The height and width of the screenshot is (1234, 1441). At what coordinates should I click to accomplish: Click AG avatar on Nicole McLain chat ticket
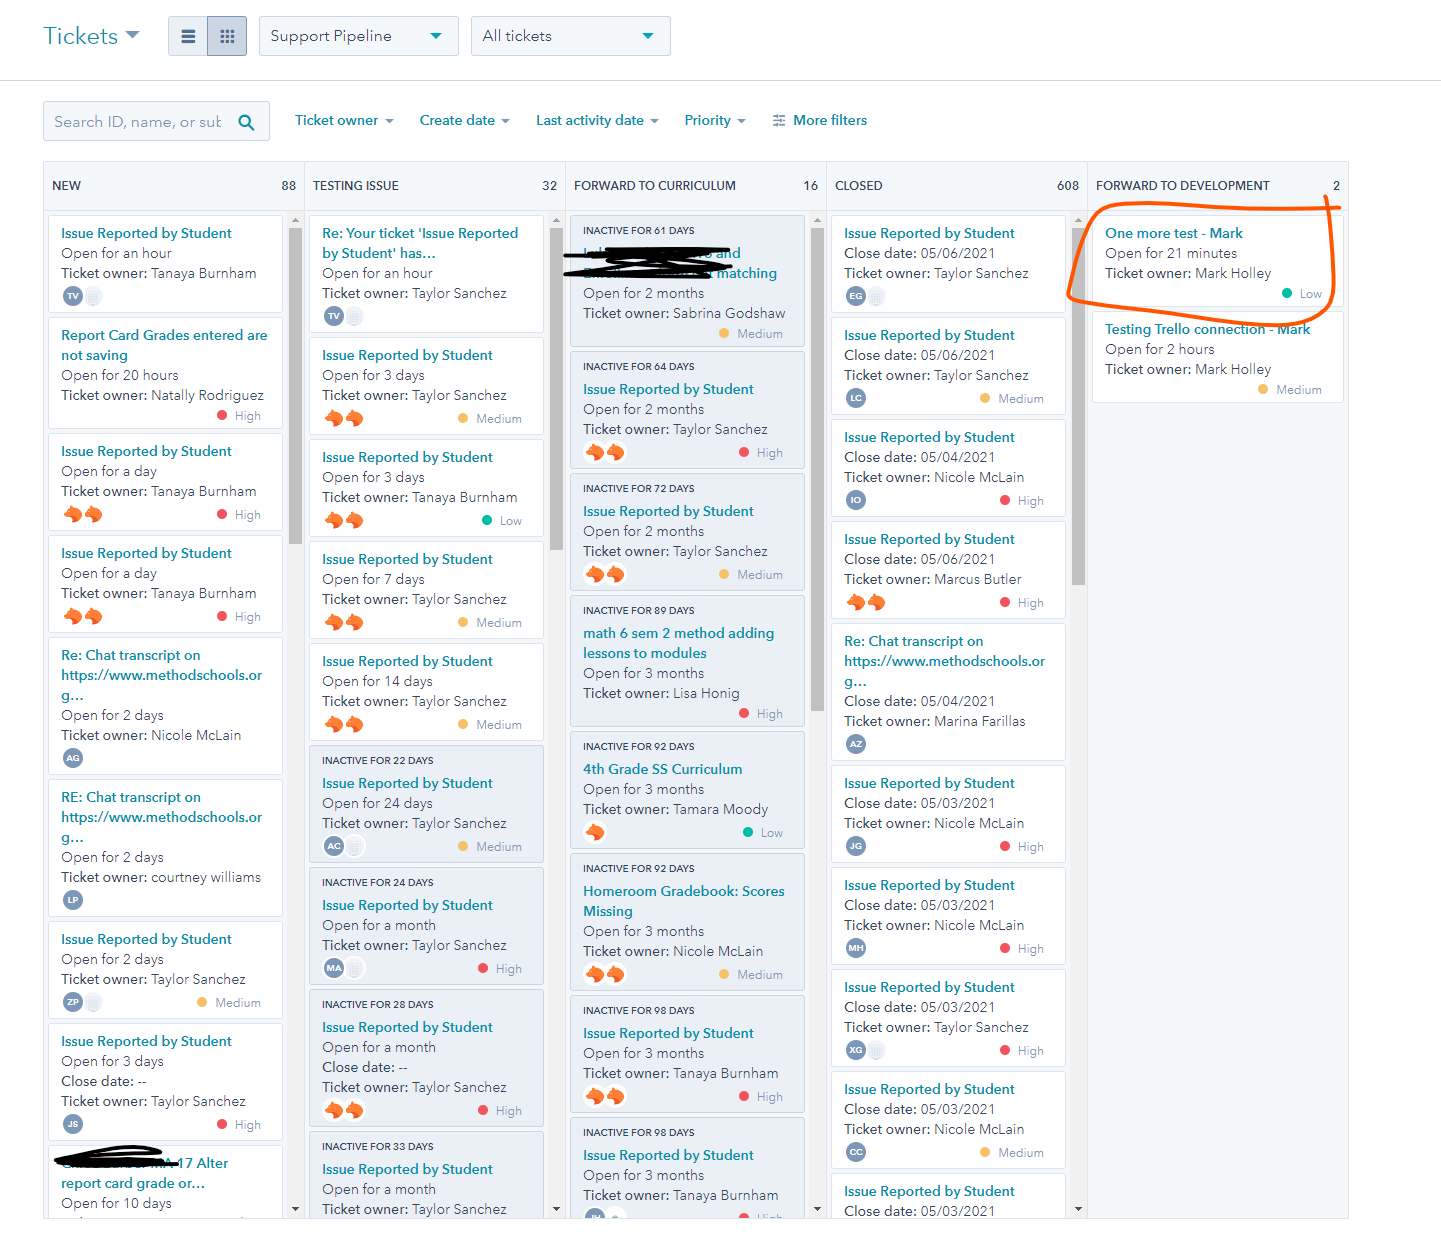coord(73,758)
